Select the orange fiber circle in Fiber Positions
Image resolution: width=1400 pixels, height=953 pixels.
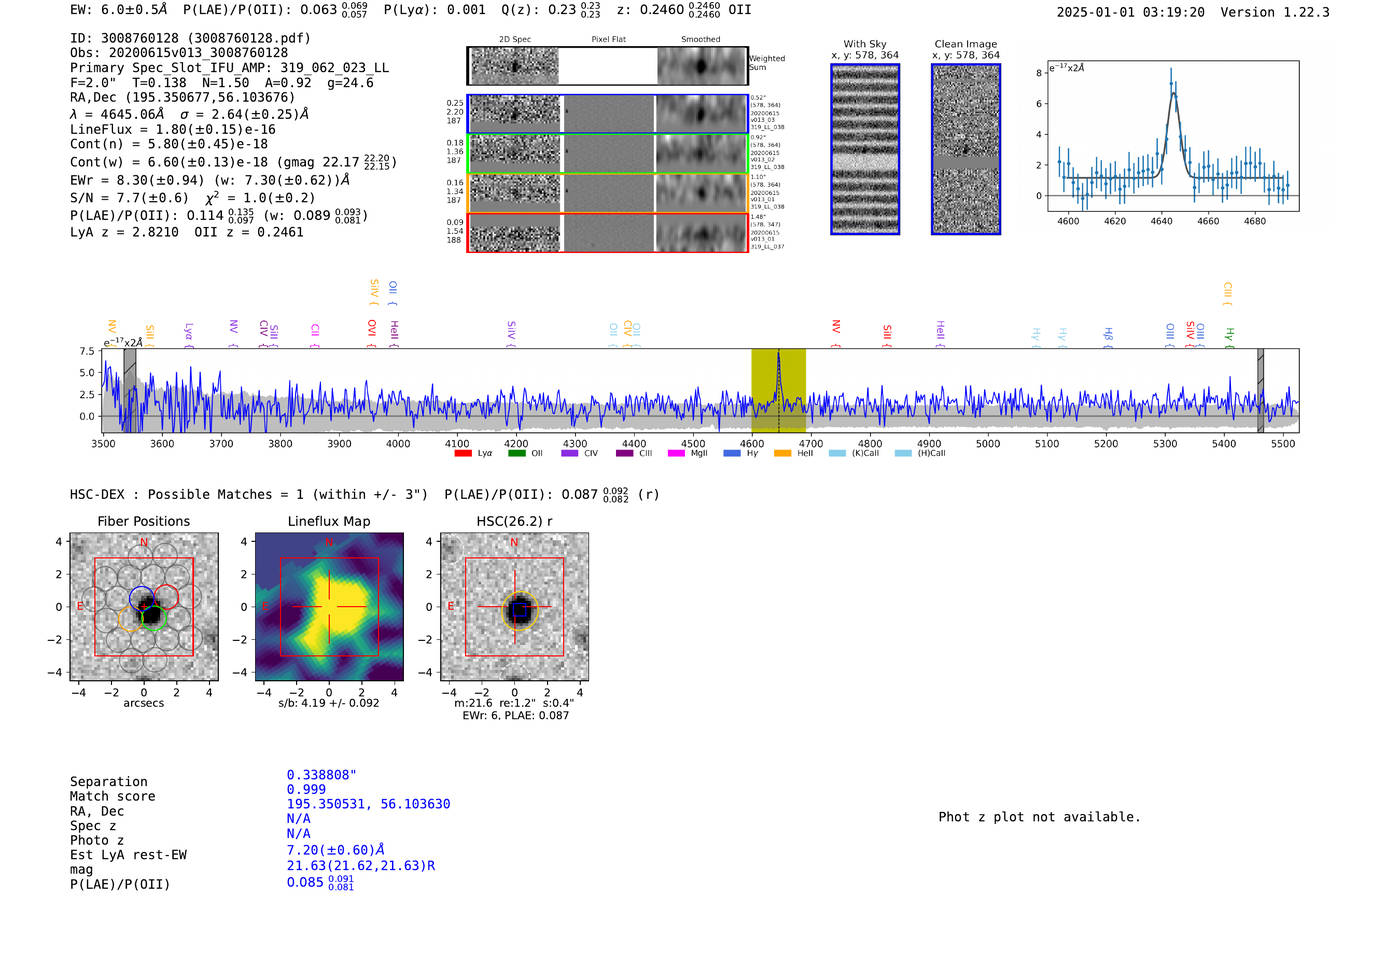(130, 618)
